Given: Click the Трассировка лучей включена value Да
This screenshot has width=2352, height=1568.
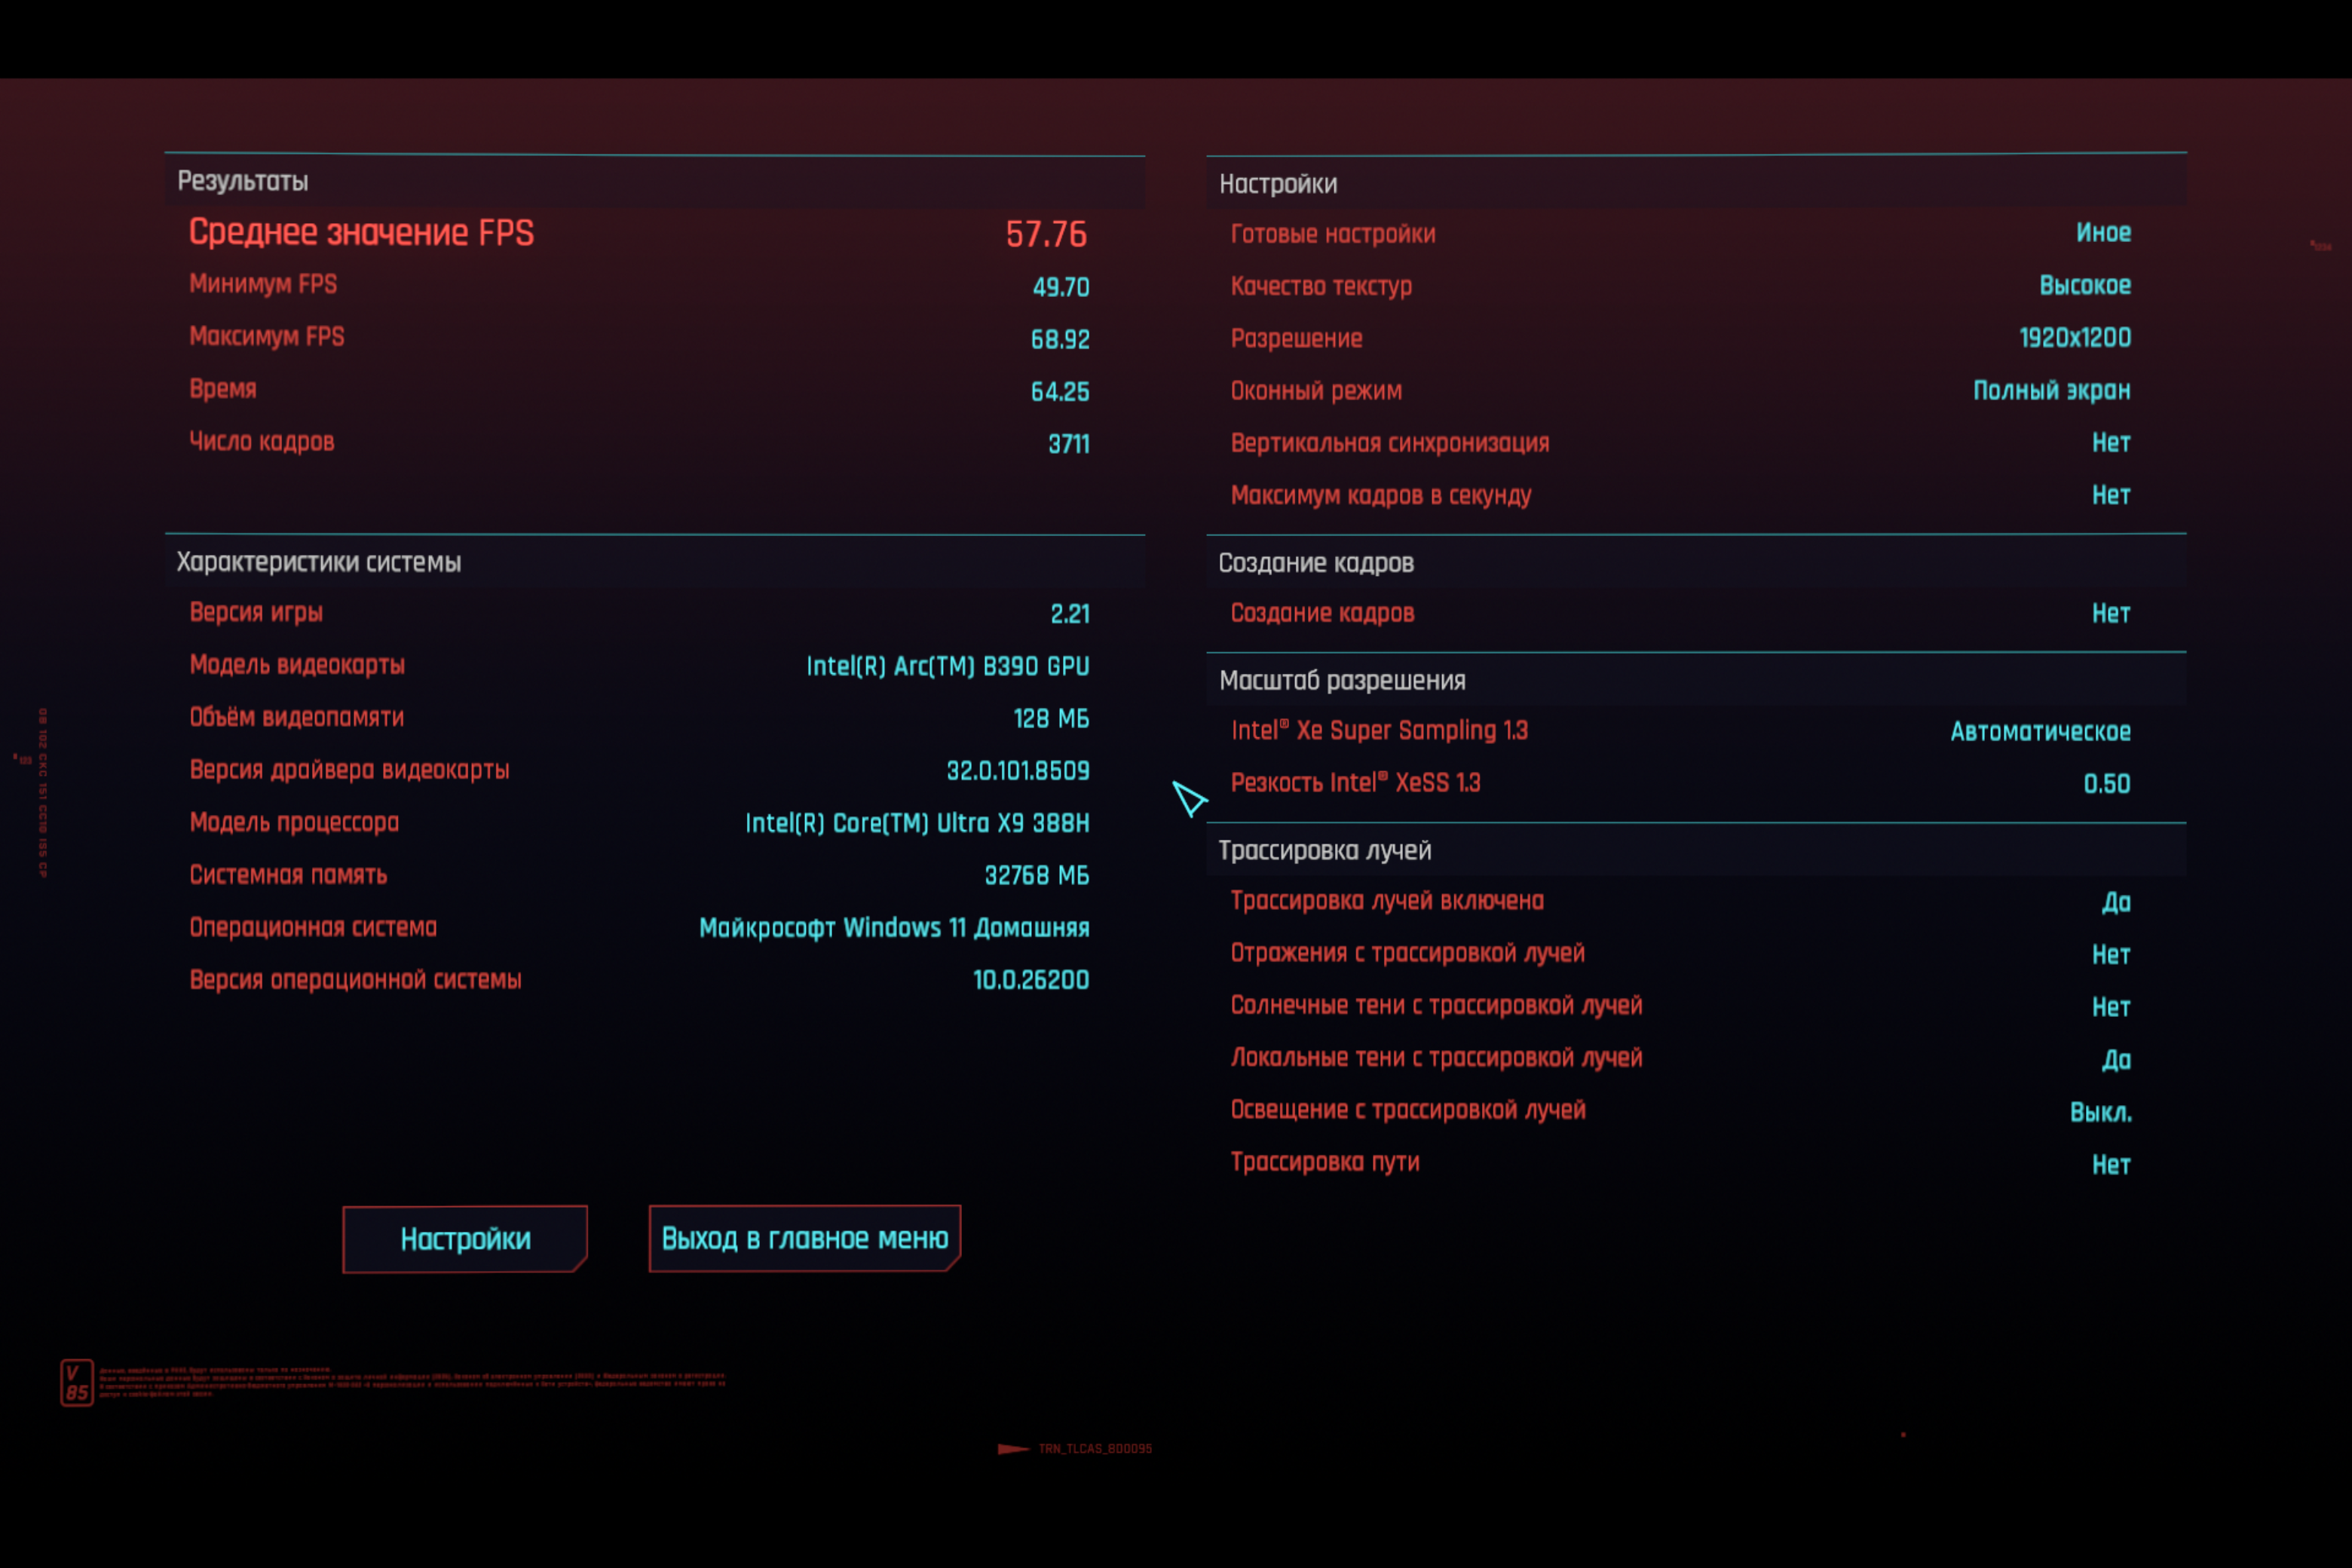Looking at the screenshot, I should pos(2116,902).
